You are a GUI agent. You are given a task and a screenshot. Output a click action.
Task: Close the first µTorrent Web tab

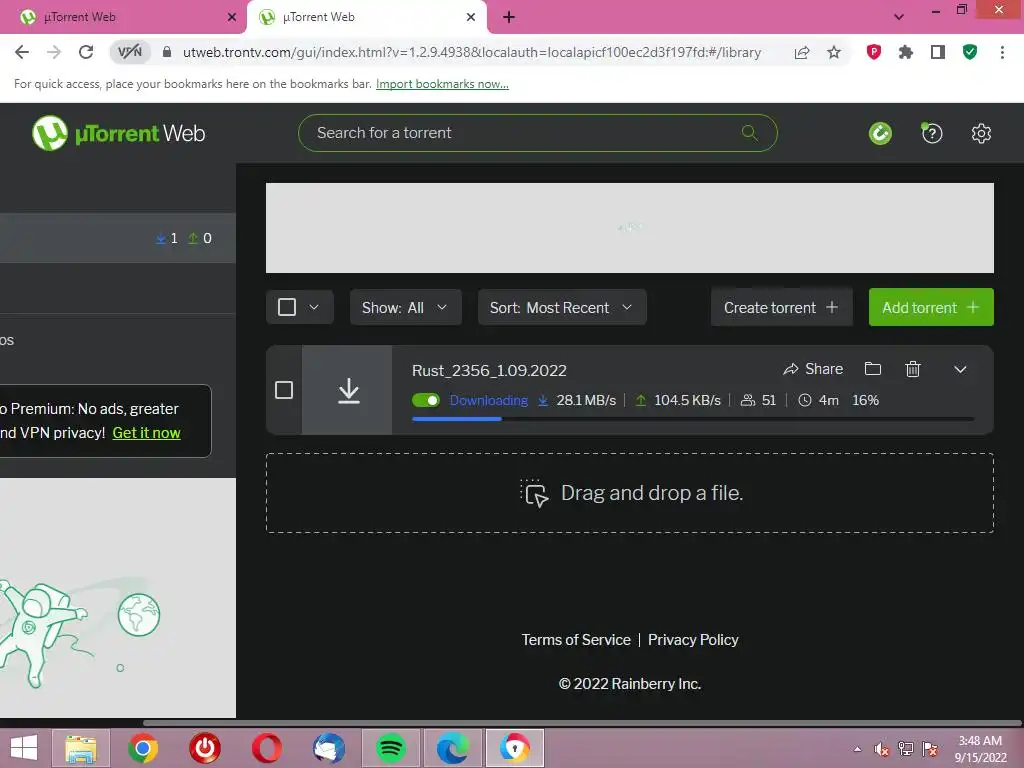[231, 18]
